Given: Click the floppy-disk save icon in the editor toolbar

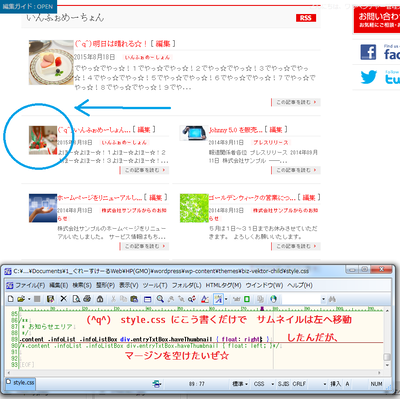Looking at the screenshot, I should [x=50, y=299].
